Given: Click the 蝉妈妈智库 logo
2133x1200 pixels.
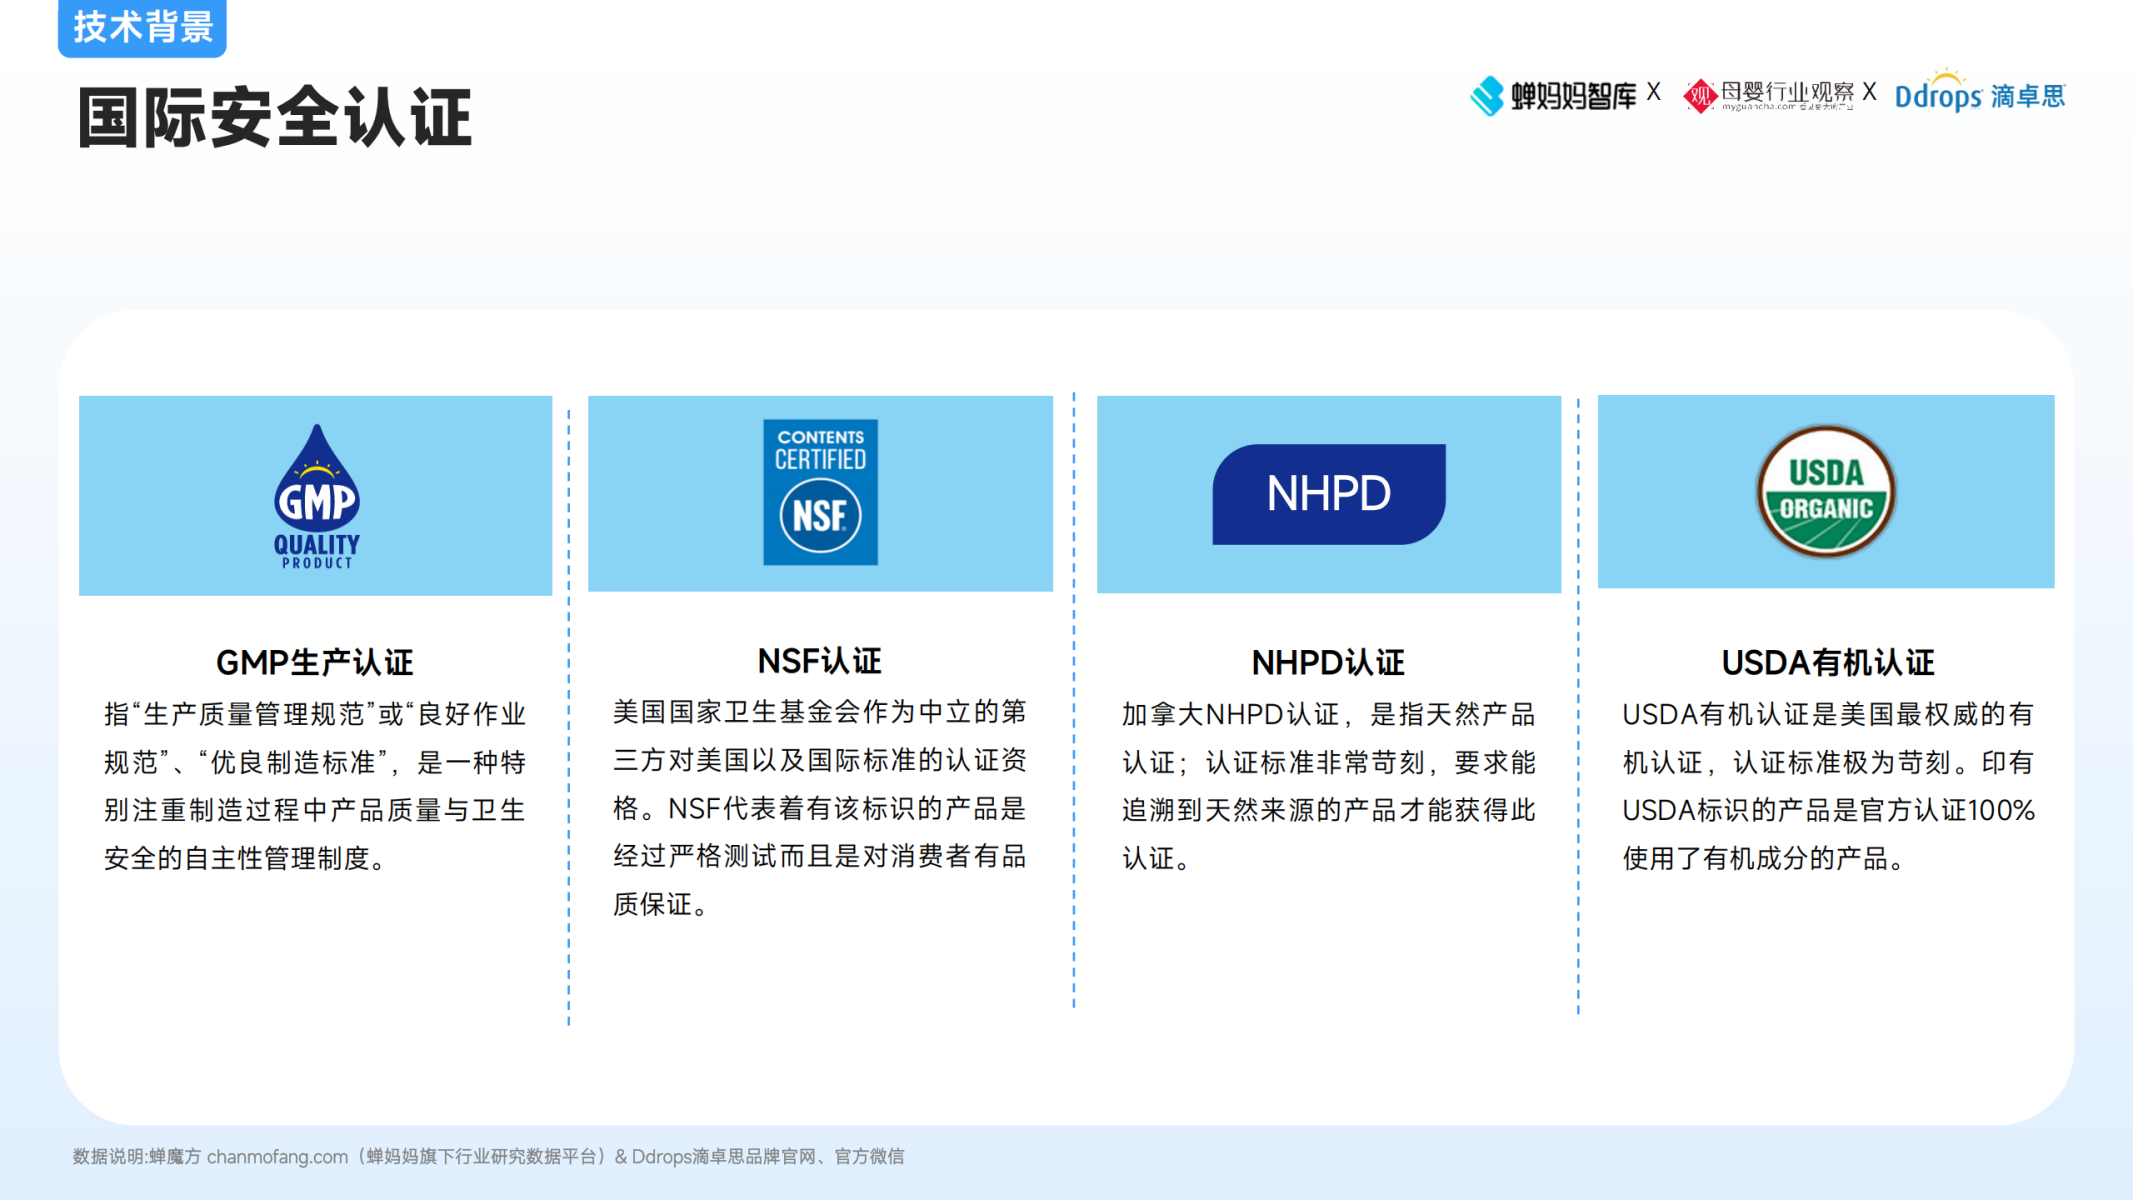Looking at the screenshot, I should click(1553, 96).
